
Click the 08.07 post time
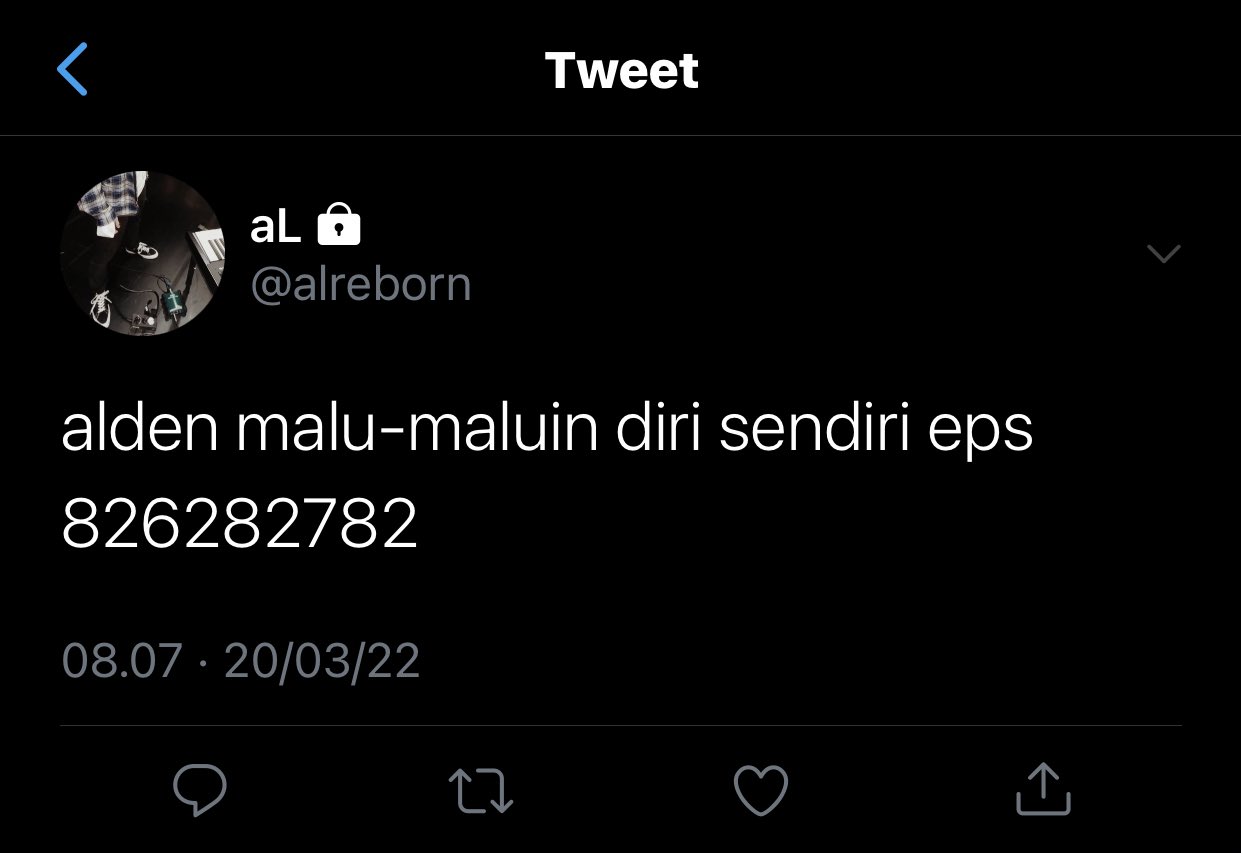tap(122, 661)
